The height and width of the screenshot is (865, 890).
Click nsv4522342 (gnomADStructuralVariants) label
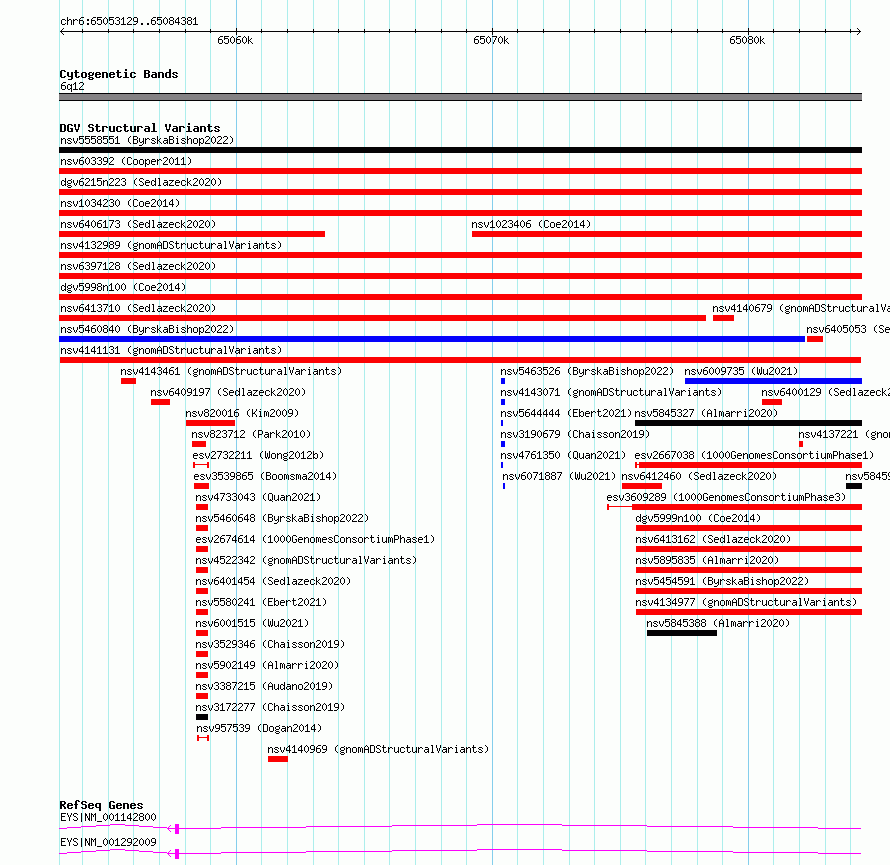[x=306, y=560]
